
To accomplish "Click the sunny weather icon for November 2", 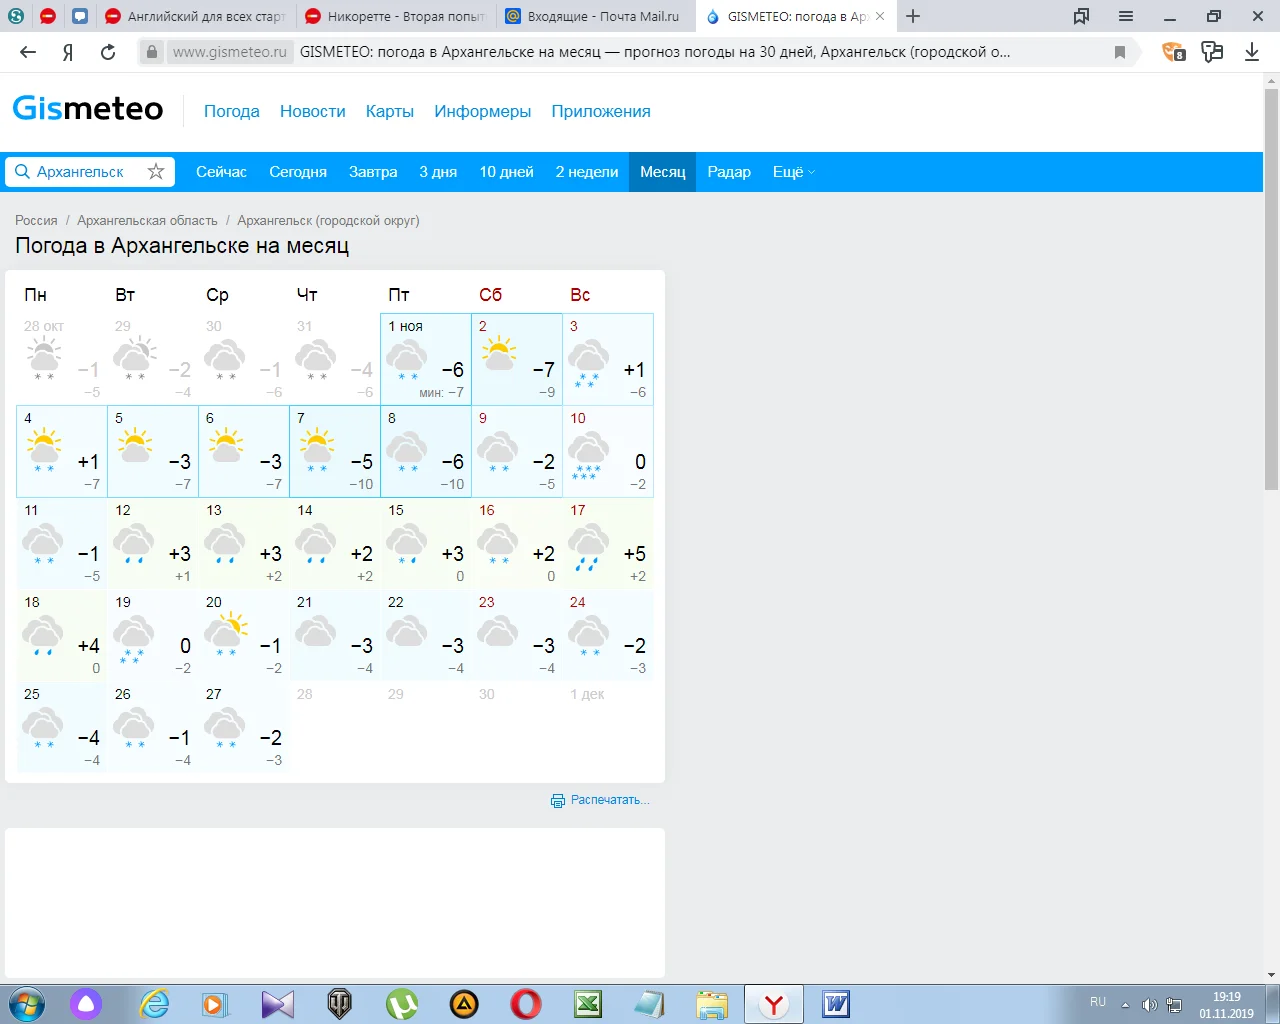I will click(497, 350).
